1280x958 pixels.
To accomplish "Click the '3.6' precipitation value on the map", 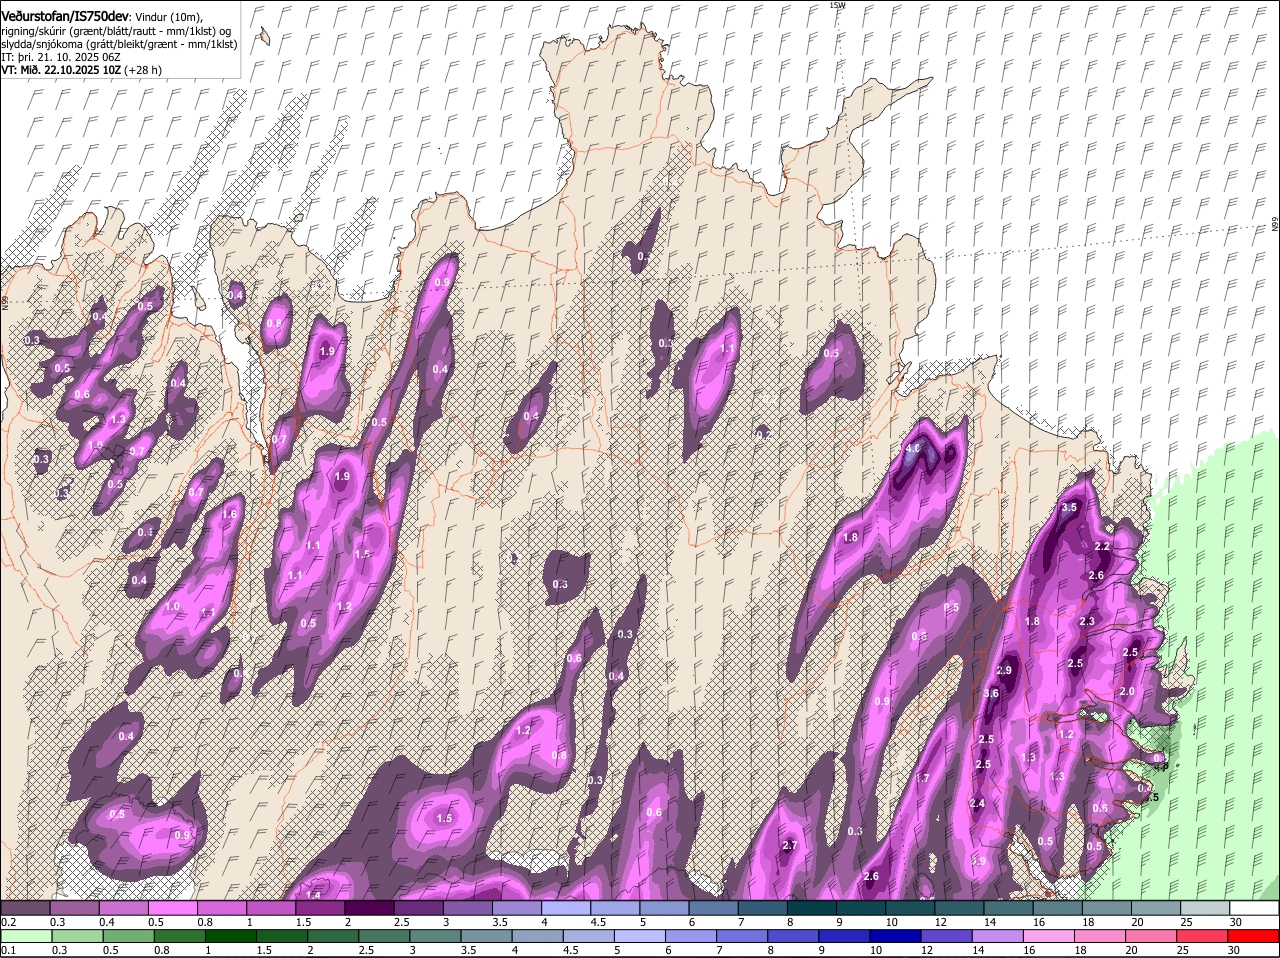I will (991, 693).
